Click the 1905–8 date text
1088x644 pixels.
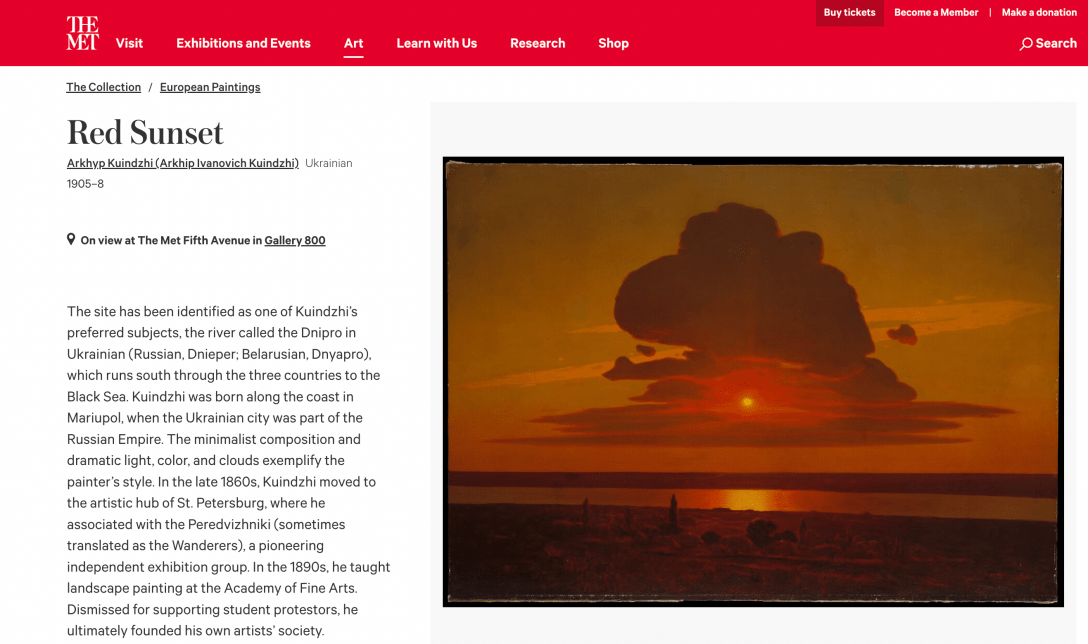(85, 184)
